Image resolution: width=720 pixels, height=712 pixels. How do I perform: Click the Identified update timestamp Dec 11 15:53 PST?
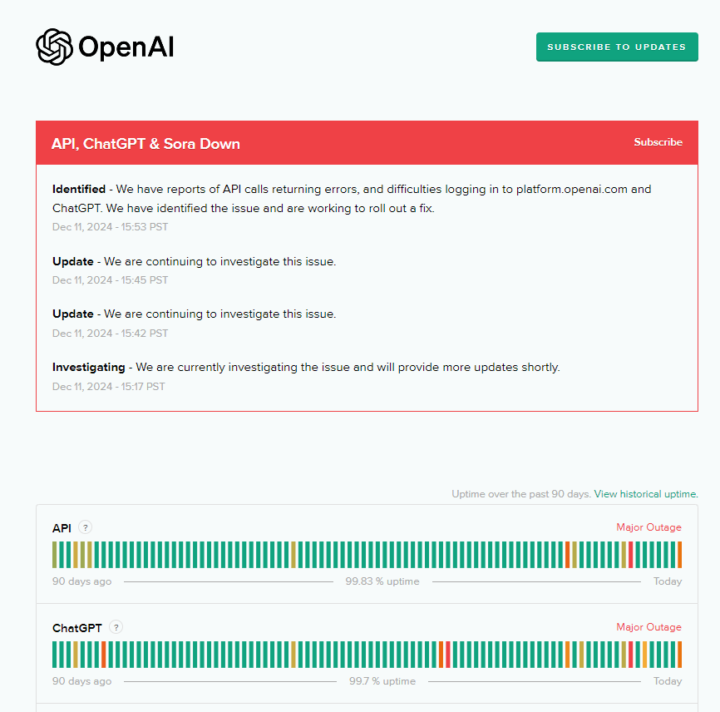tap(110, 227)
